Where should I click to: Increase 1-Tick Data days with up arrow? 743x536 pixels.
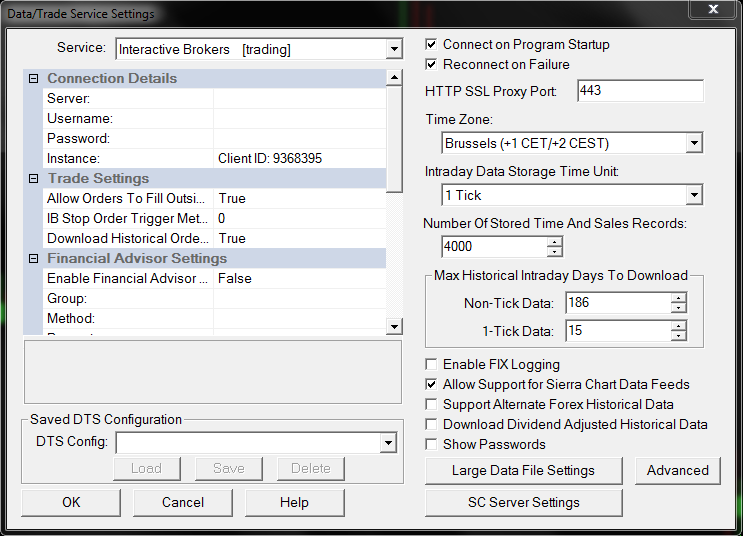pos(679,326)
